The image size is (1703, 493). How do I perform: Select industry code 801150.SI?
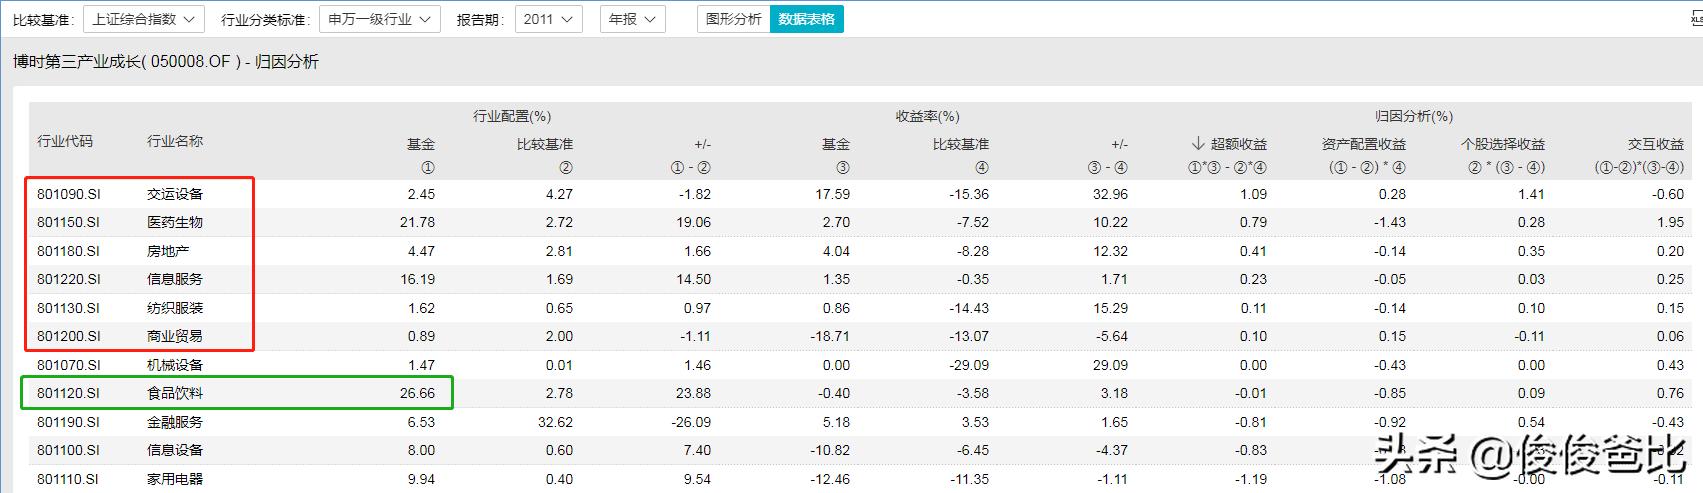69,222
